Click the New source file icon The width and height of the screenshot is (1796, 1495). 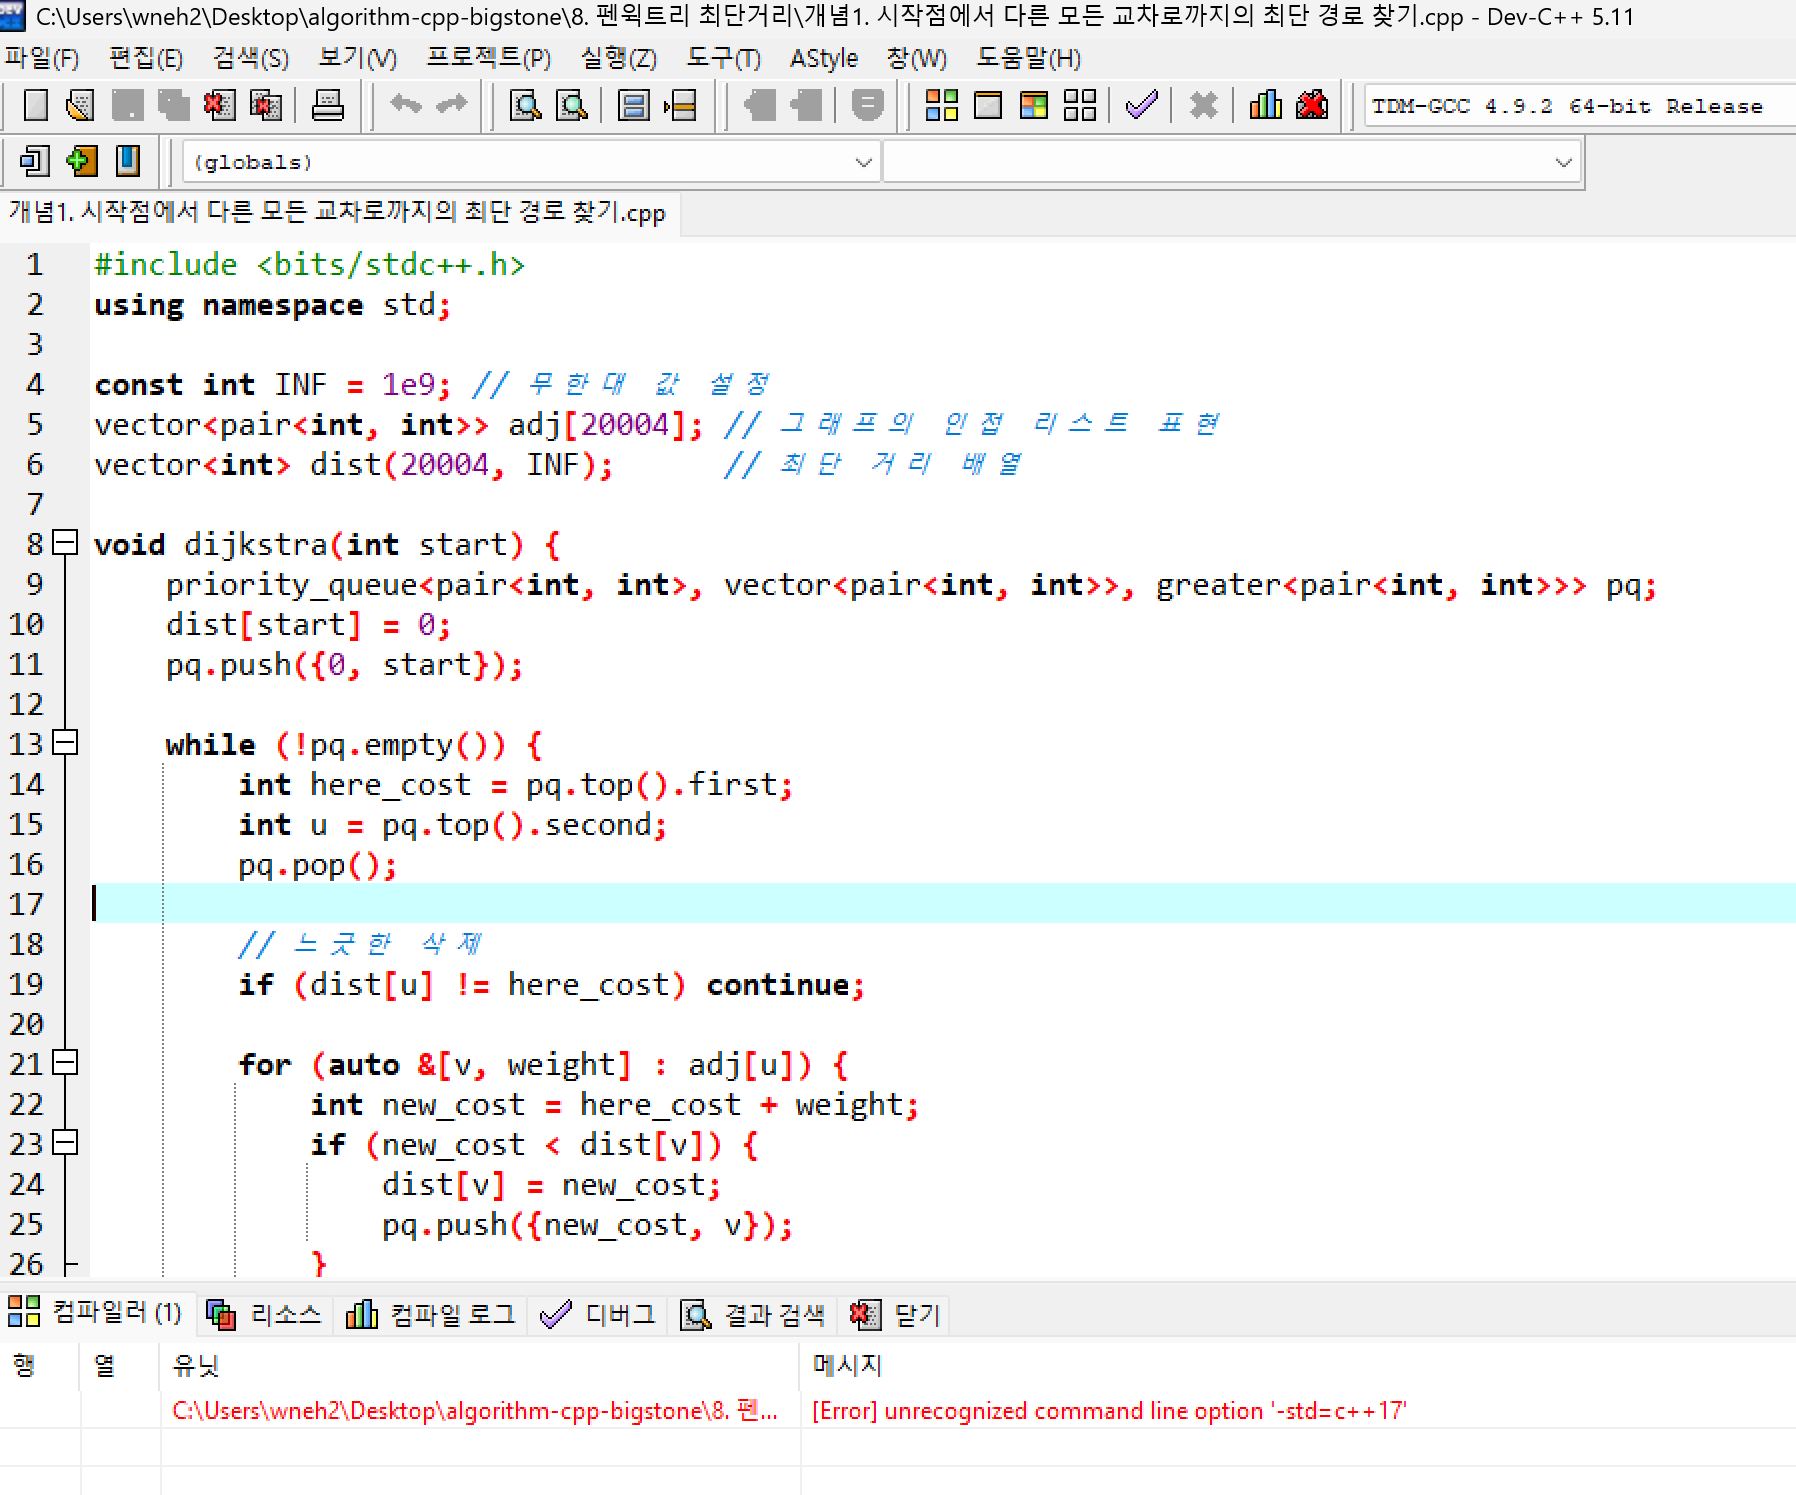pyautogui.click(x=35, y=105)
